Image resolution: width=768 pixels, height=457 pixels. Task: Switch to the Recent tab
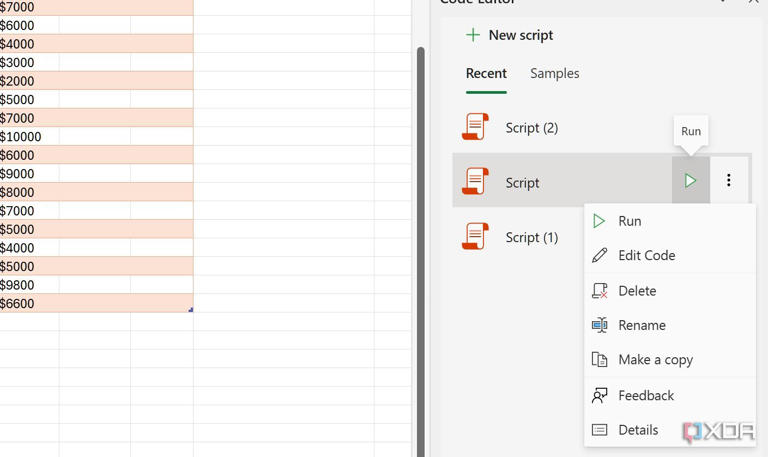pos(486,73)
